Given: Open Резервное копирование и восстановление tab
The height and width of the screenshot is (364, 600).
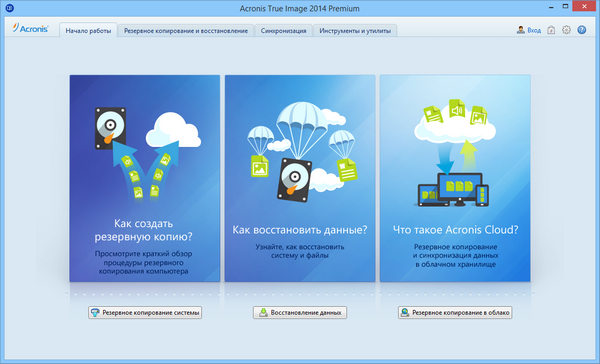Looking at the screenshot, I should 186,31.
